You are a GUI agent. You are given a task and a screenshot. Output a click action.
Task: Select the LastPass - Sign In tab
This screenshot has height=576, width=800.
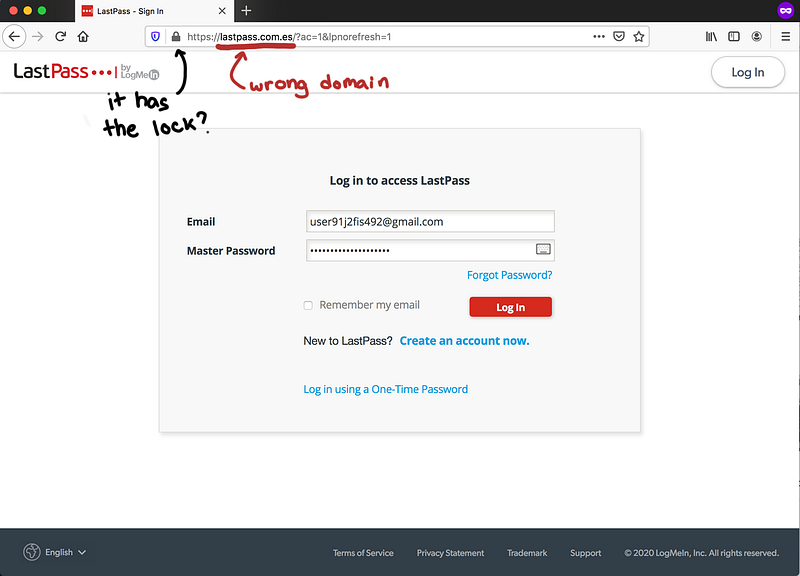[155, 11]
